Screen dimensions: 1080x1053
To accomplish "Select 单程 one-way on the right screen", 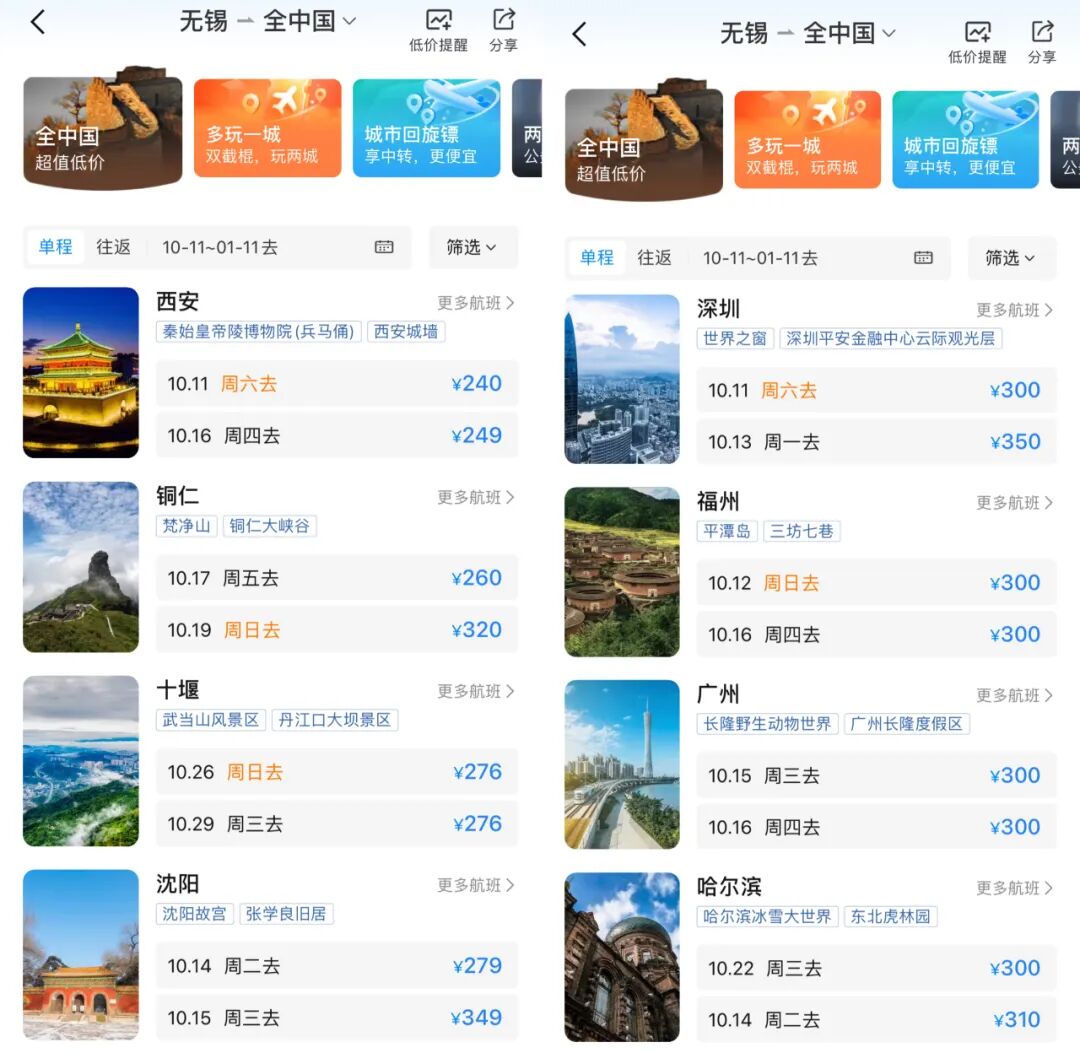I will pyautogui.click(x=597, y=258).
